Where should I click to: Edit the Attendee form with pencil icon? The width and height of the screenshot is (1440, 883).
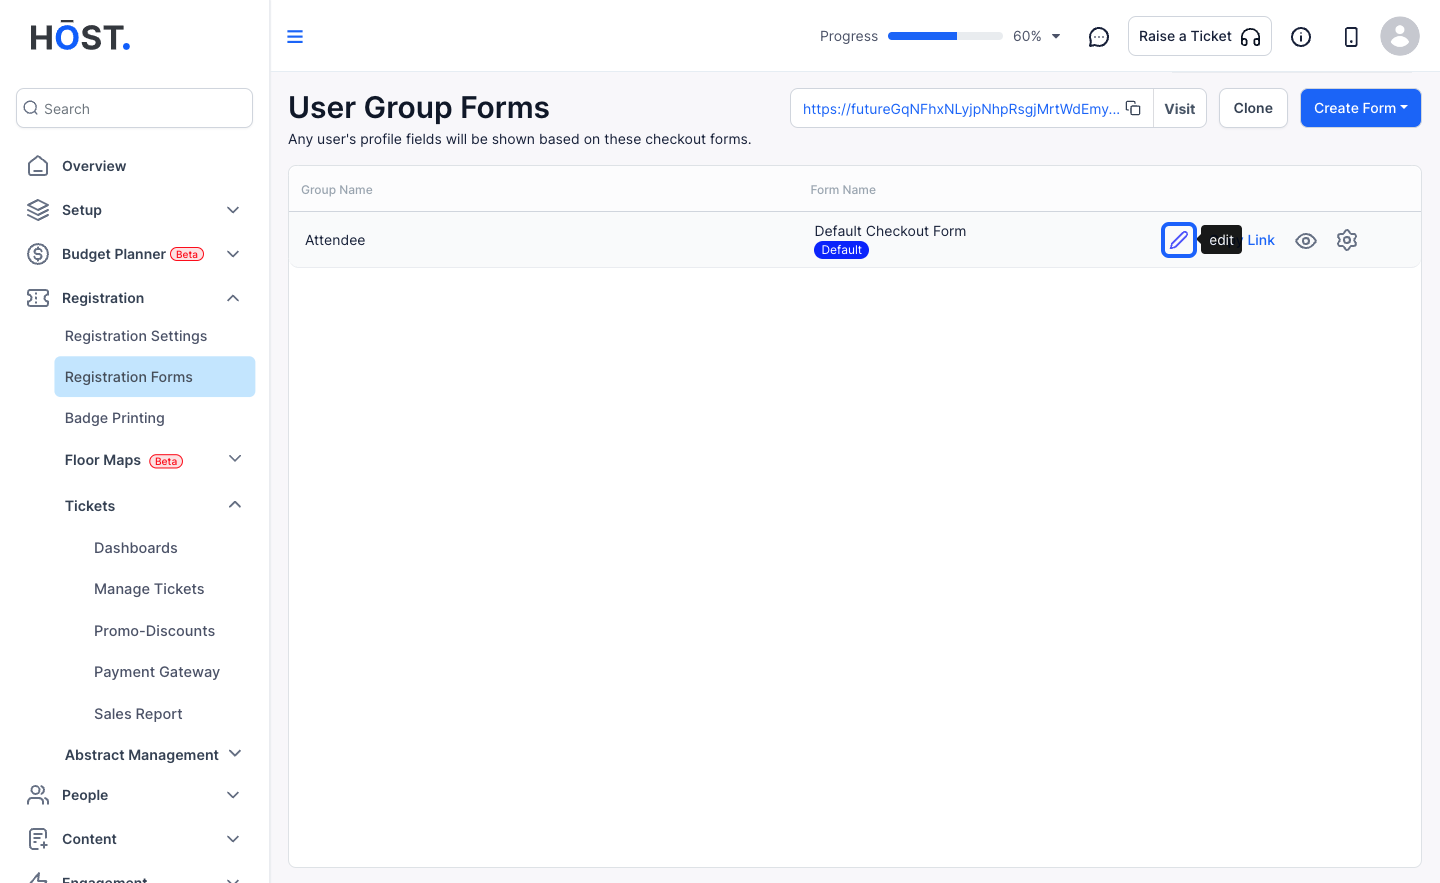[x=1179, y=240]
